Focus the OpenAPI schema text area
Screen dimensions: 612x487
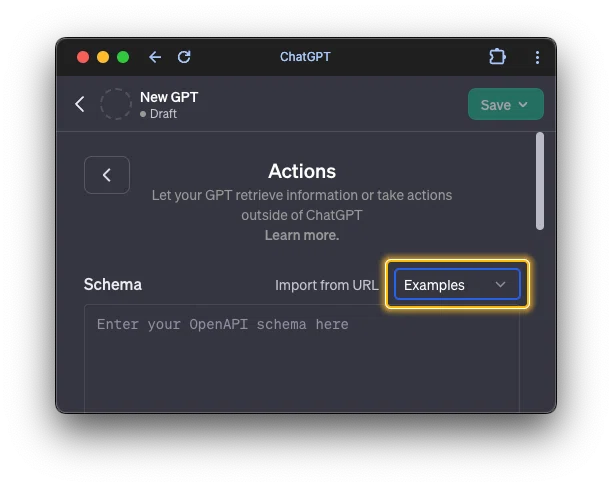pos(302,358)
